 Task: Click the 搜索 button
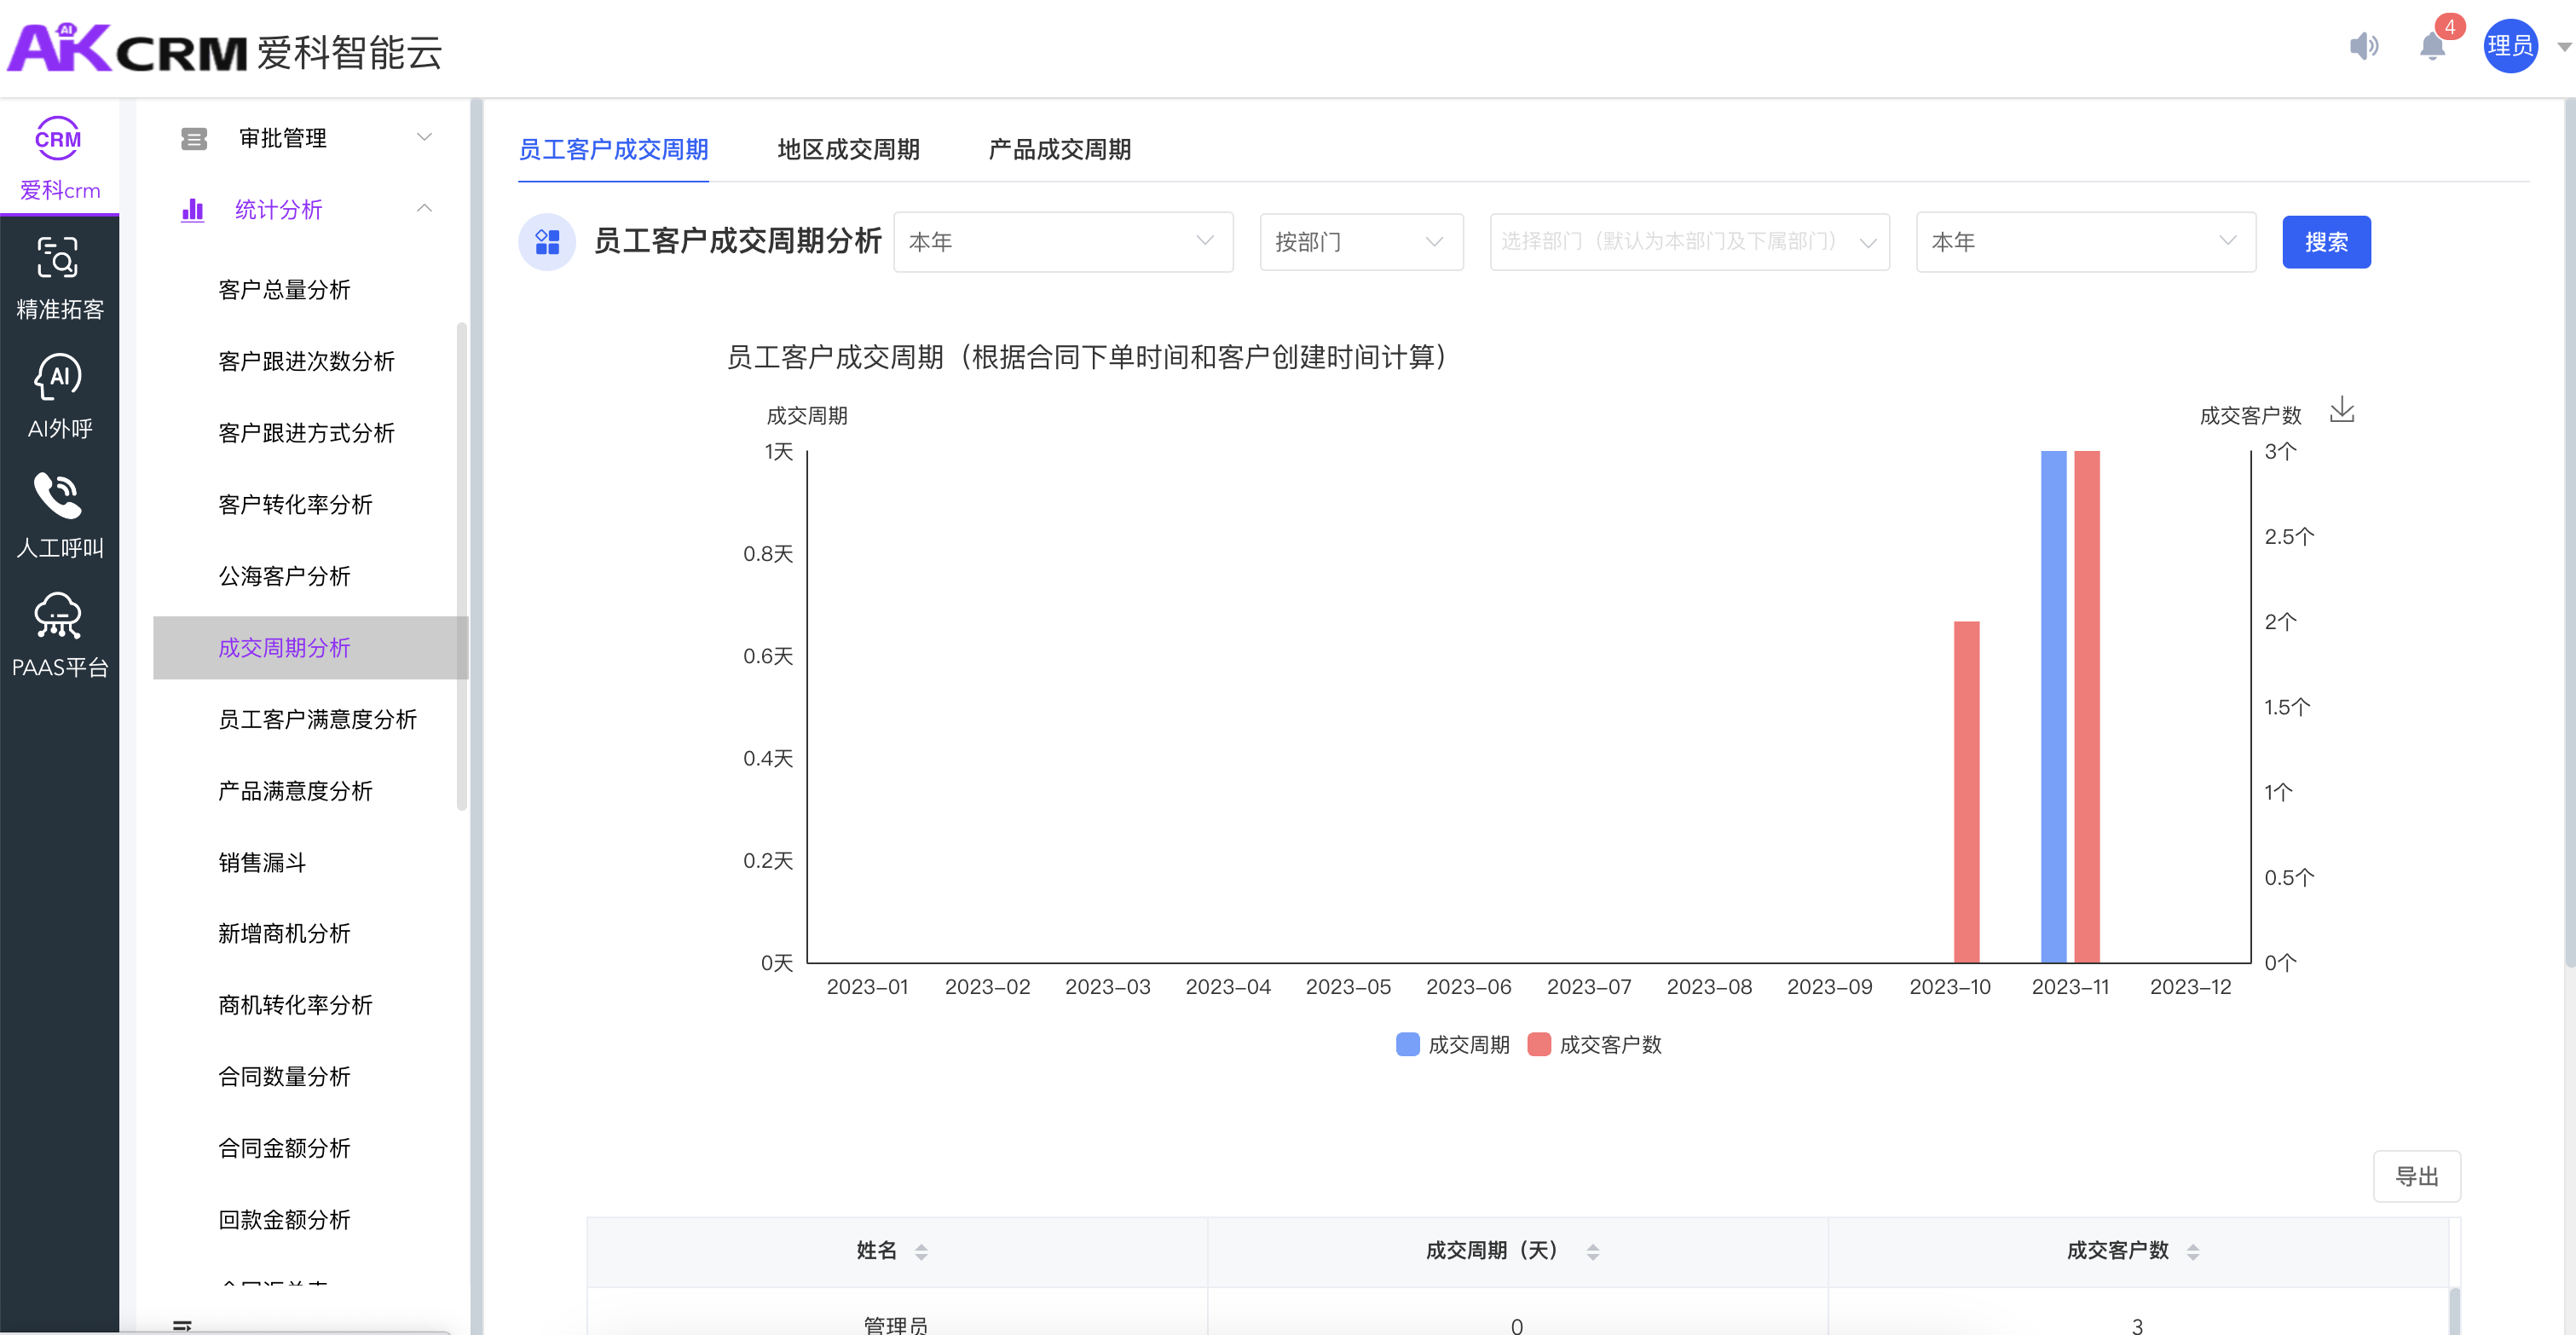(2325, 242)
